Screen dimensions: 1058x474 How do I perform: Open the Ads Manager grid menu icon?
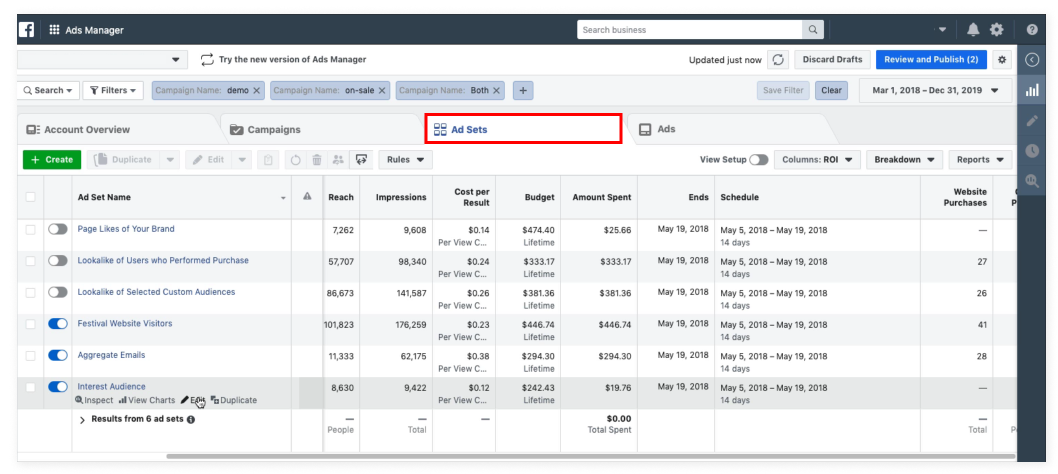[55, 30]
